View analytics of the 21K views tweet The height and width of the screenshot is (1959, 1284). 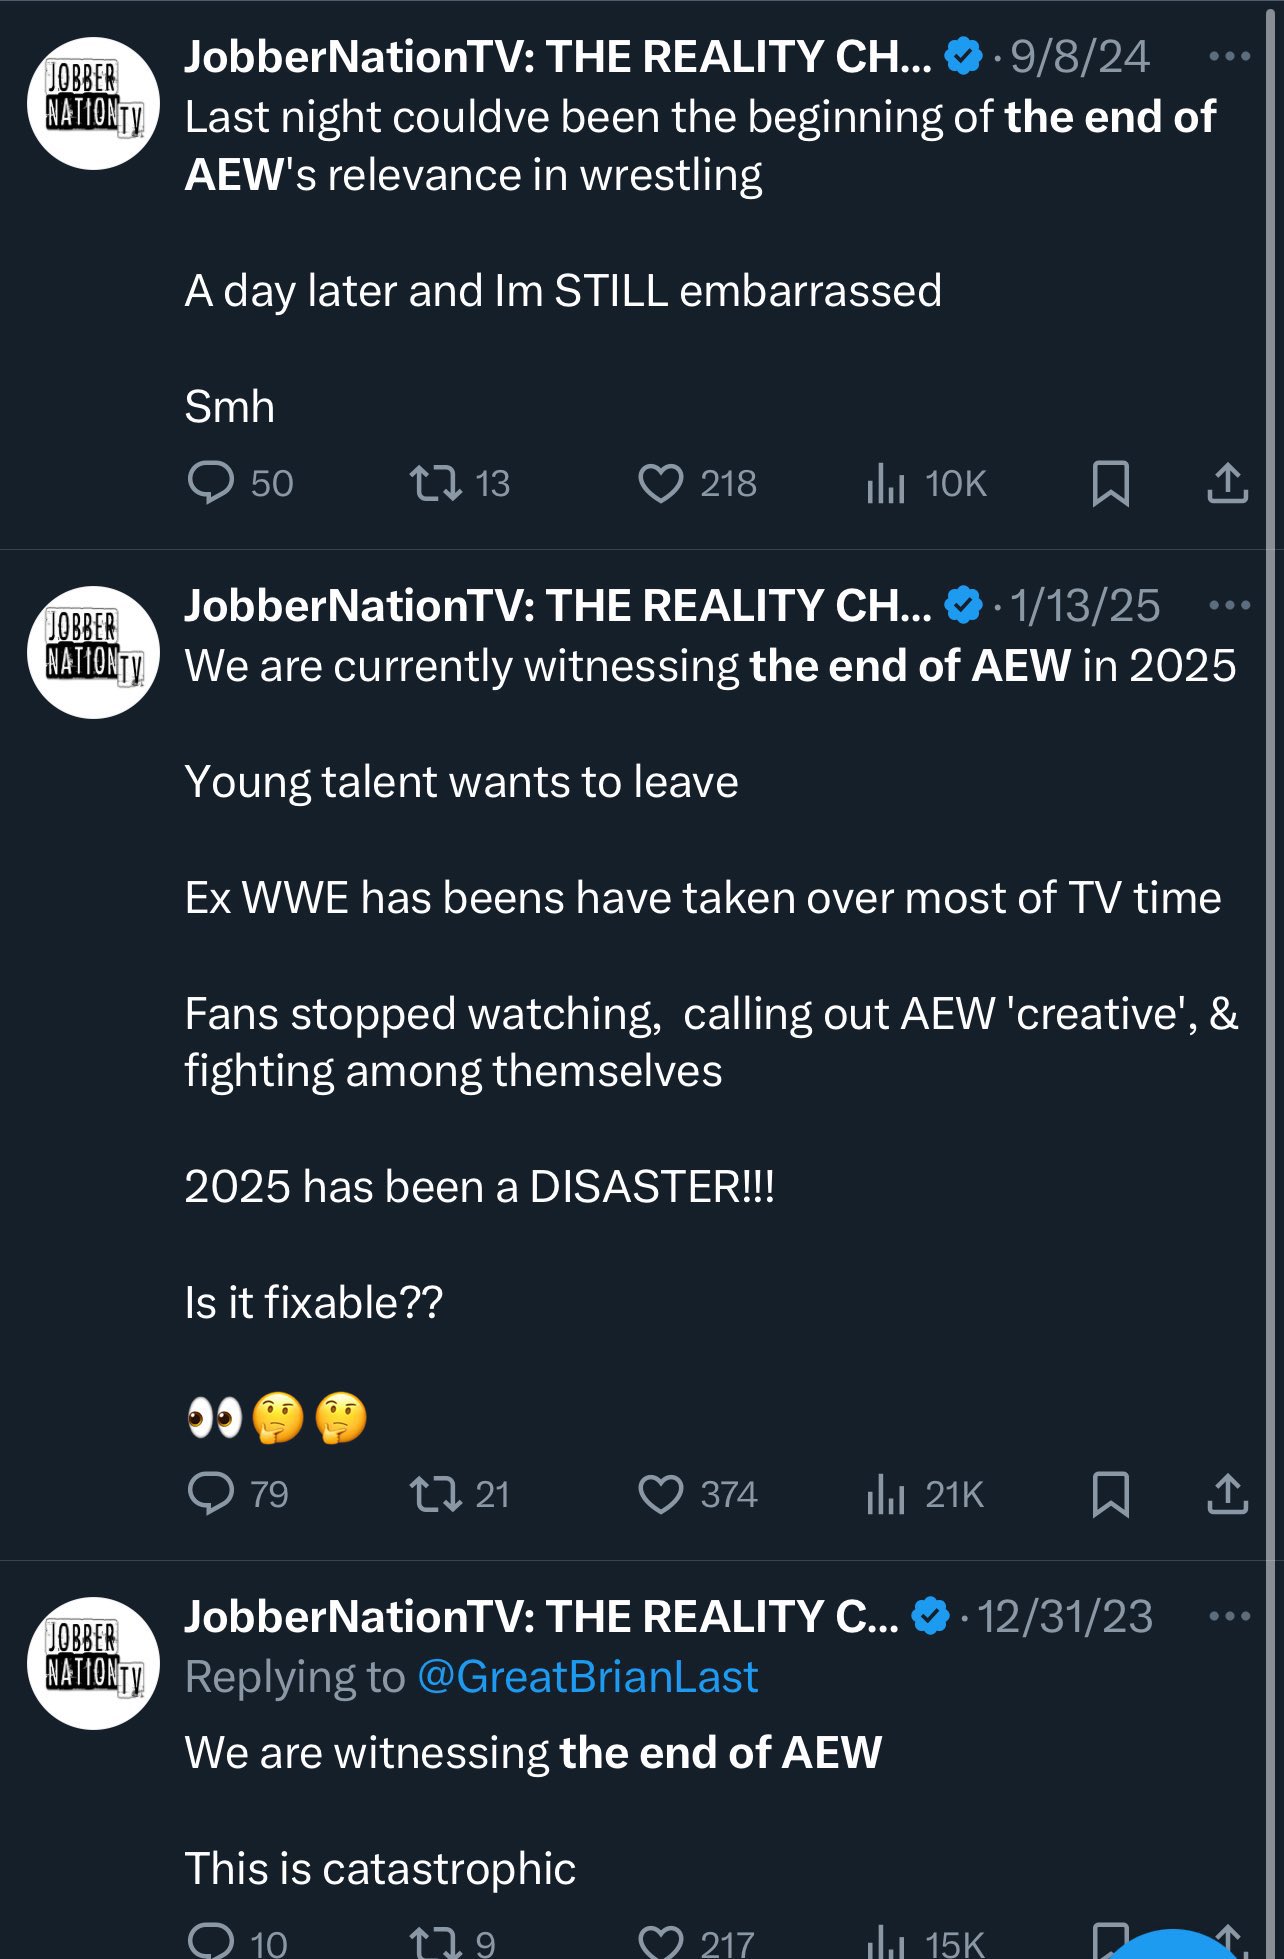point(886,1494)
